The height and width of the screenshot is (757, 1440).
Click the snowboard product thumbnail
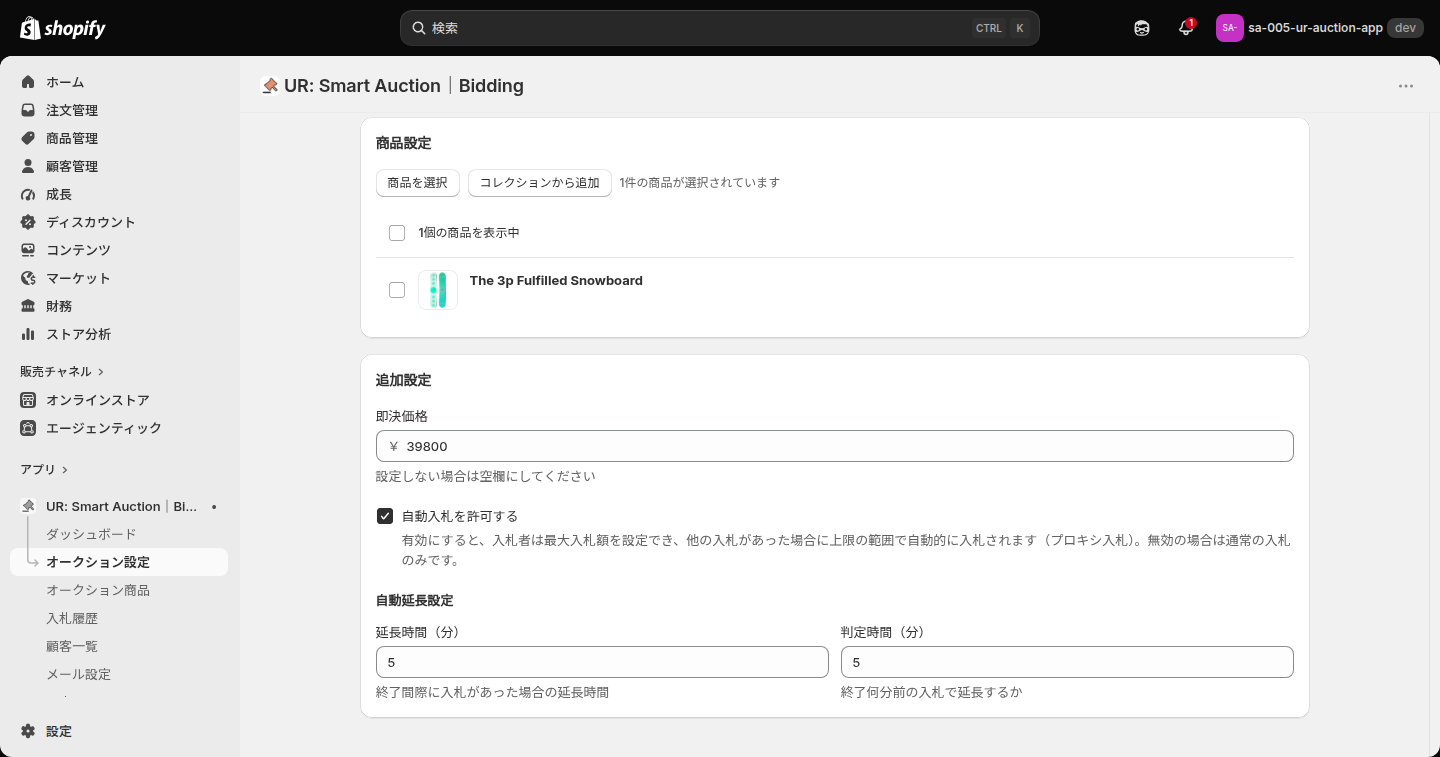coord(438,290)
